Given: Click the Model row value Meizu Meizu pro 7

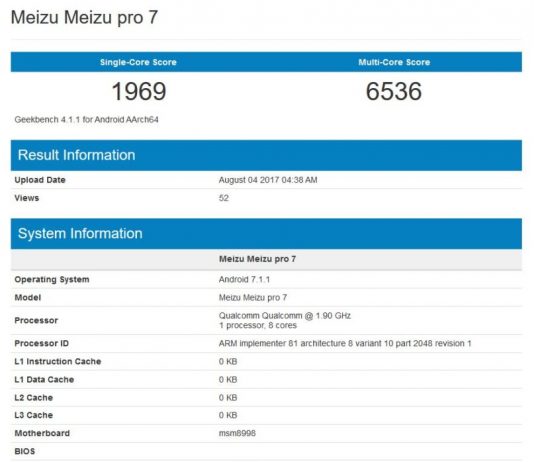Looking at the screenshot, I should [x=253, y=298].
